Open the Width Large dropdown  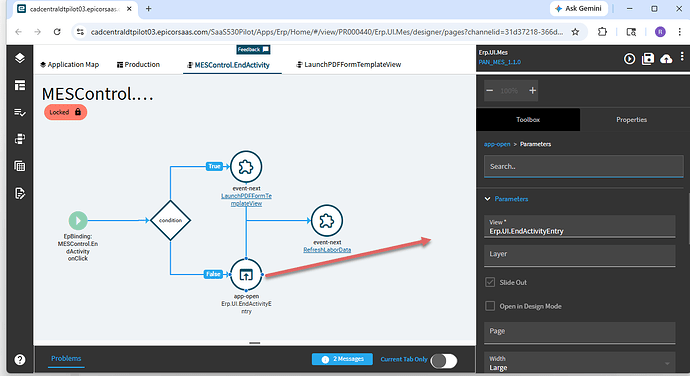click(580, 363)
